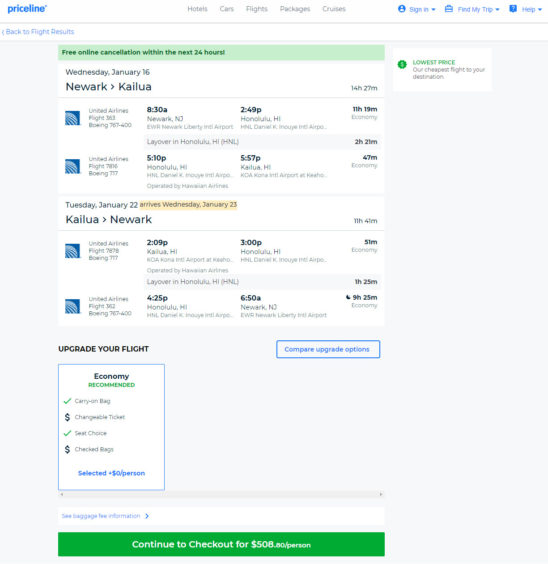548x564 pixels.
Task: Click United logo for Flight 7816
Action: (x=73, y=166)
